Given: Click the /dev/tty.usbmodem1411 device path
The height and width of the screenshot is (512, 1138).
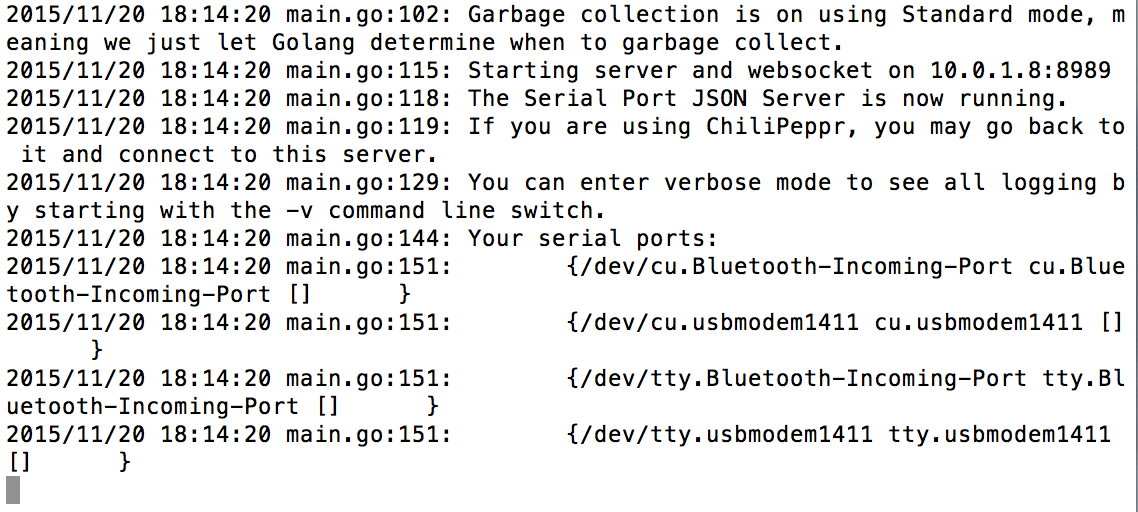Looking at the screenshot, I should [726, 435].
